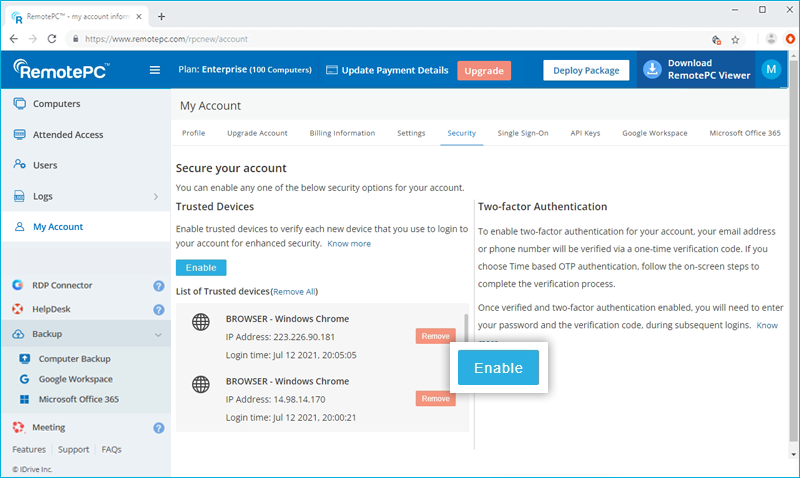Click the Download RemotePC Viewer icon
The height and width of the screenshot is (478, 800).
(x=652, y=69)
